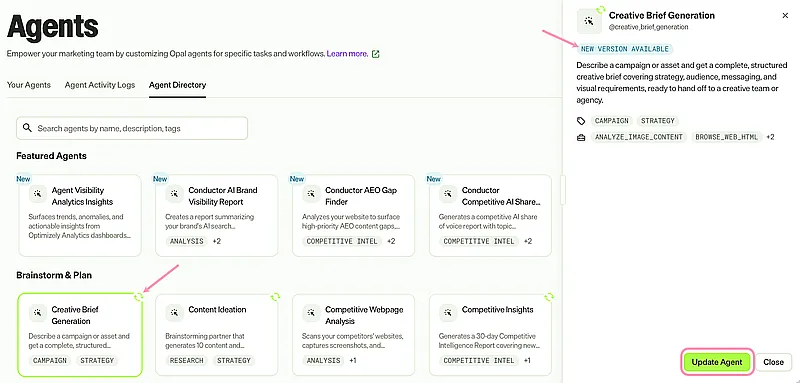Close the Creative Brief Generation detail panel with X

[x=785, y=16]
